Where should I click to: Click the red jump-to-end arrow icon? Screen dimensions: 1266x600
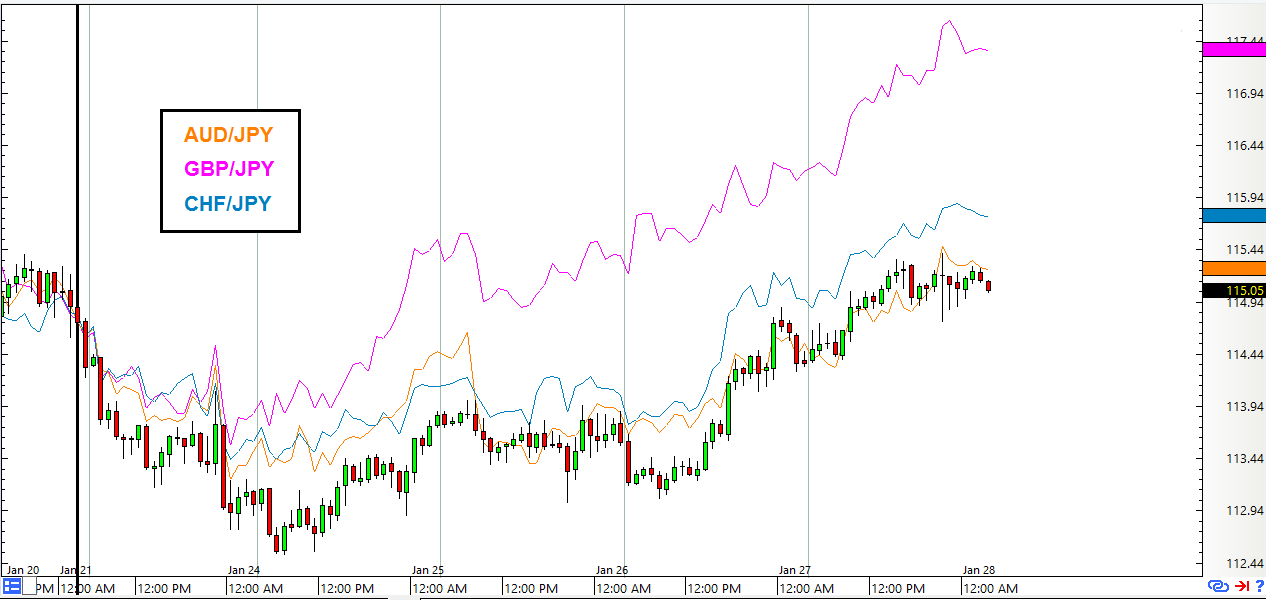point(1240,586)
